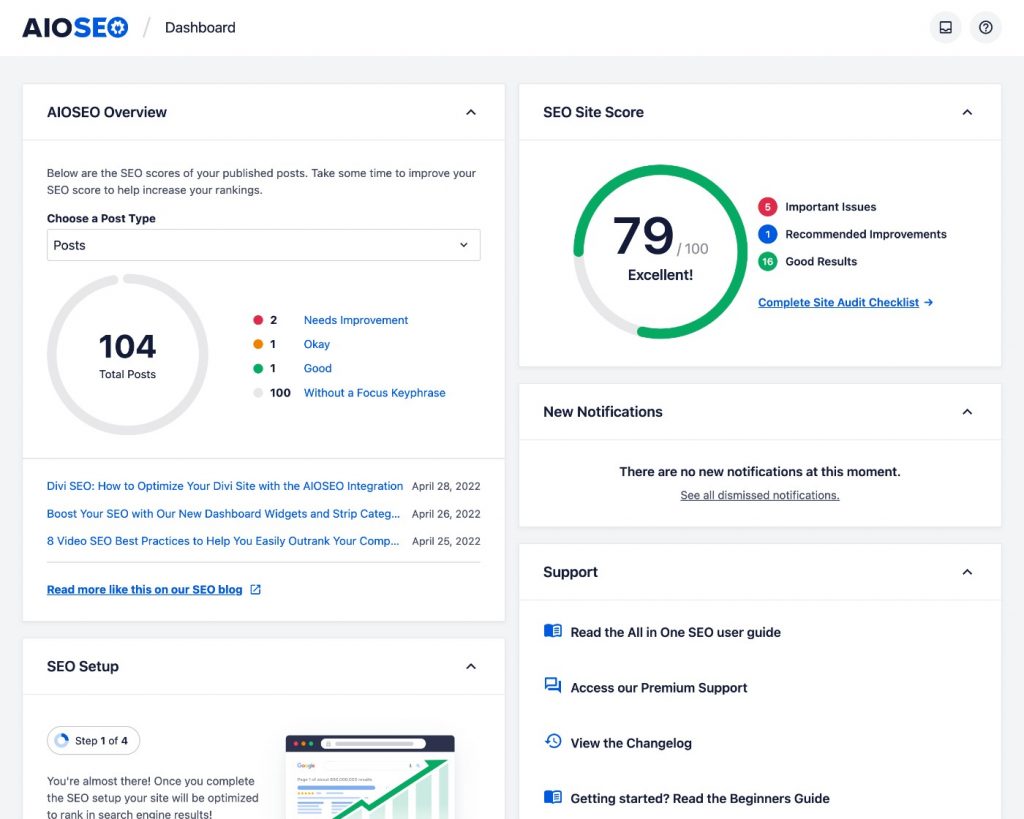This screenshot has height=819, width=1024.
Task: Collapse the SEO Site Score panel
Action: pos(967,112)
